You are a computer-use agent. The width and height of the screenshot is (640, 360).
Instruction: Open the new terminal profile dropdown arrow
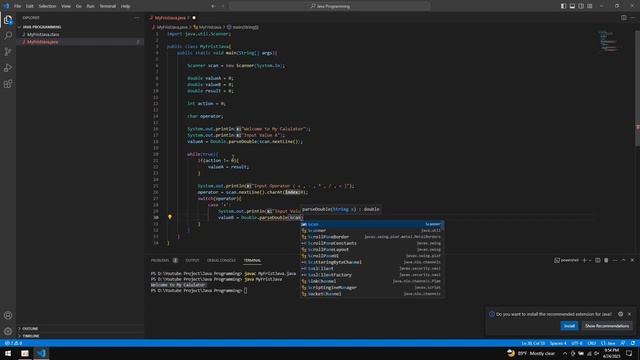590,260
